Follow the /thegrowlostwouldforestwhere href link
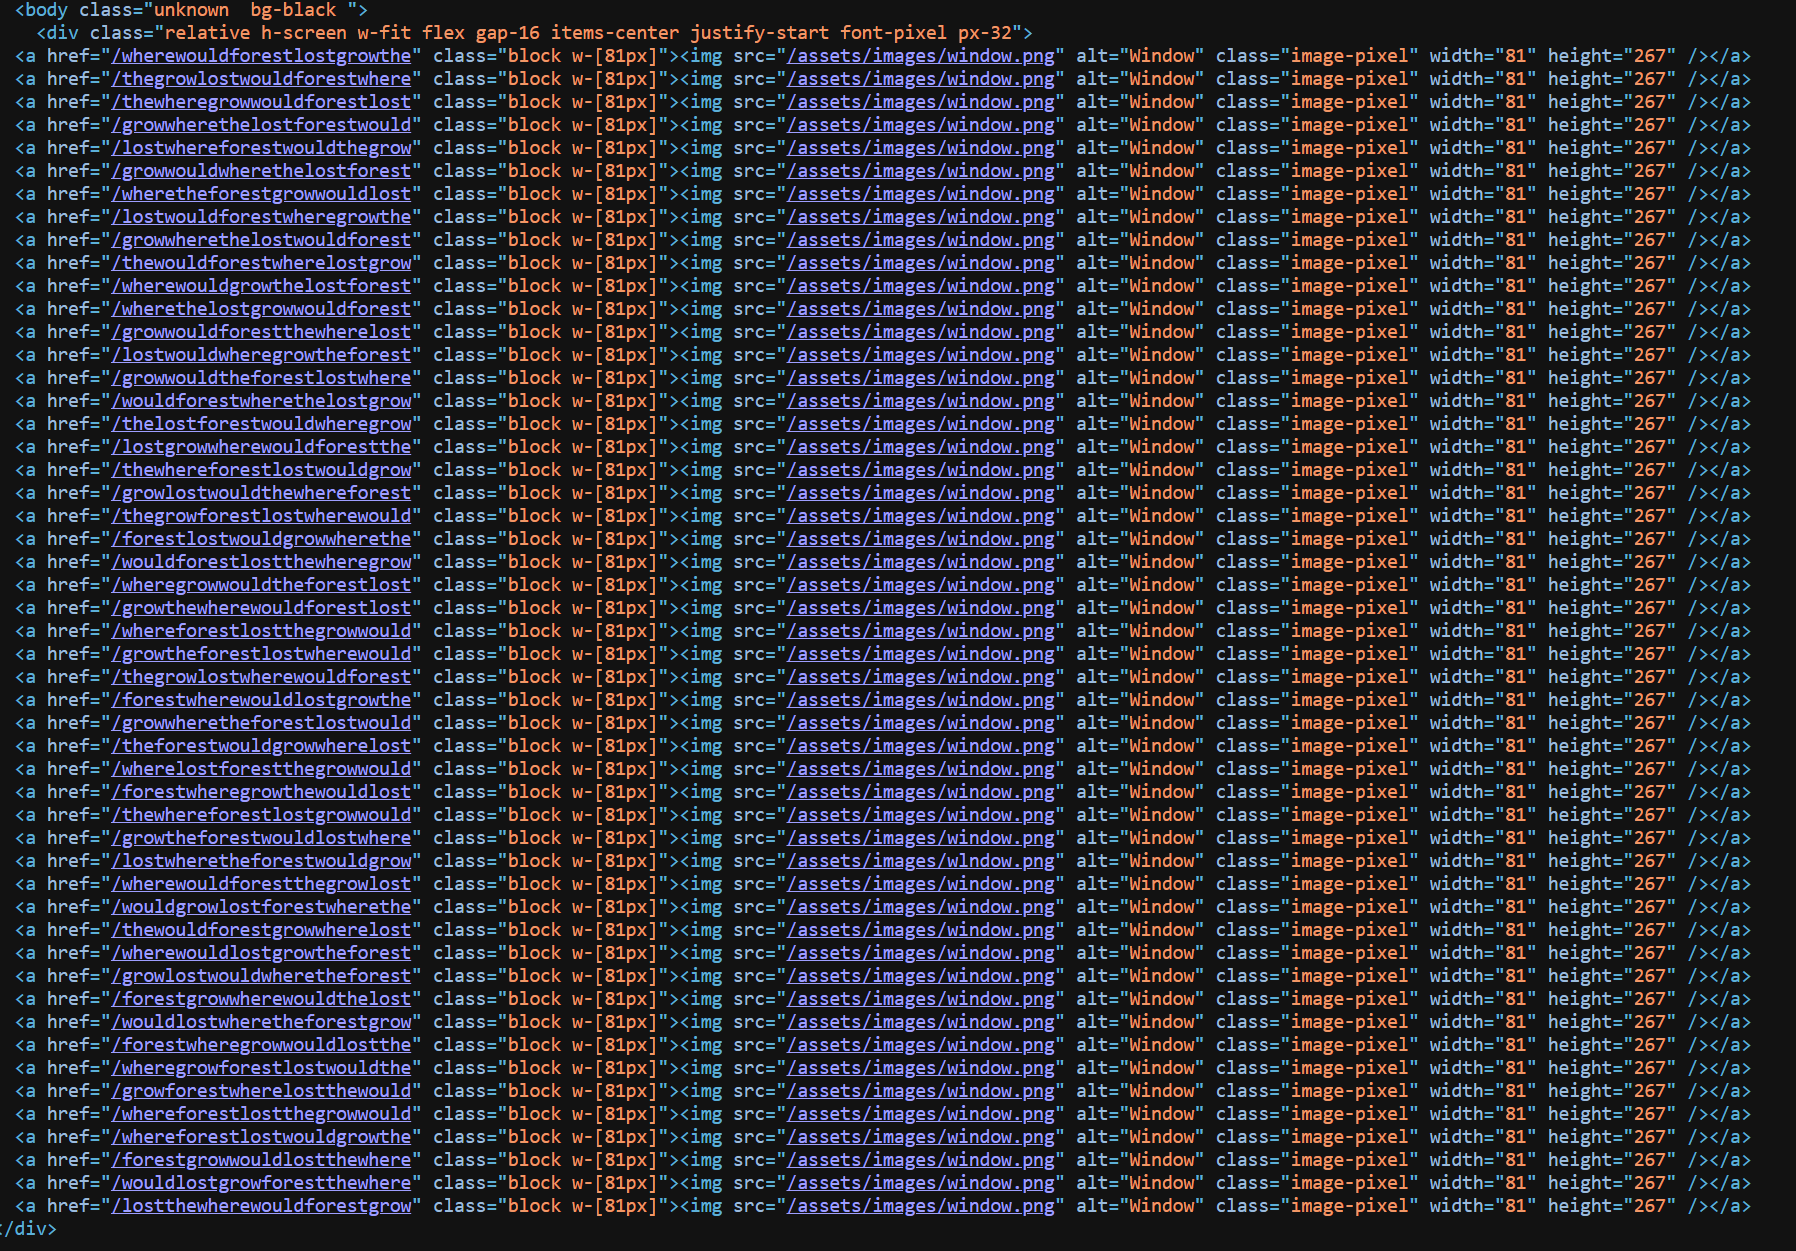Screen dimensions: 1796x1251 [261, 79]
